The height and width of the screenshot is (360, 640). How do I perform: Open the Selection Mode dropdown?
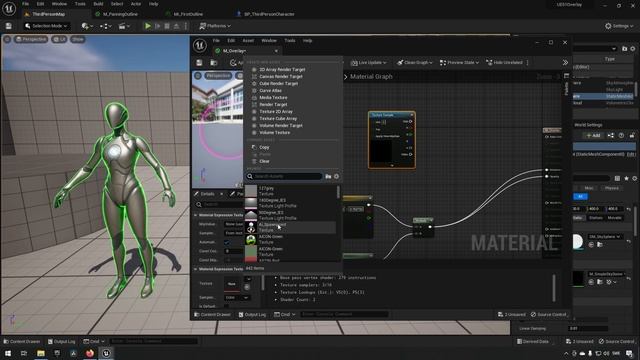(x=46, y=26)
